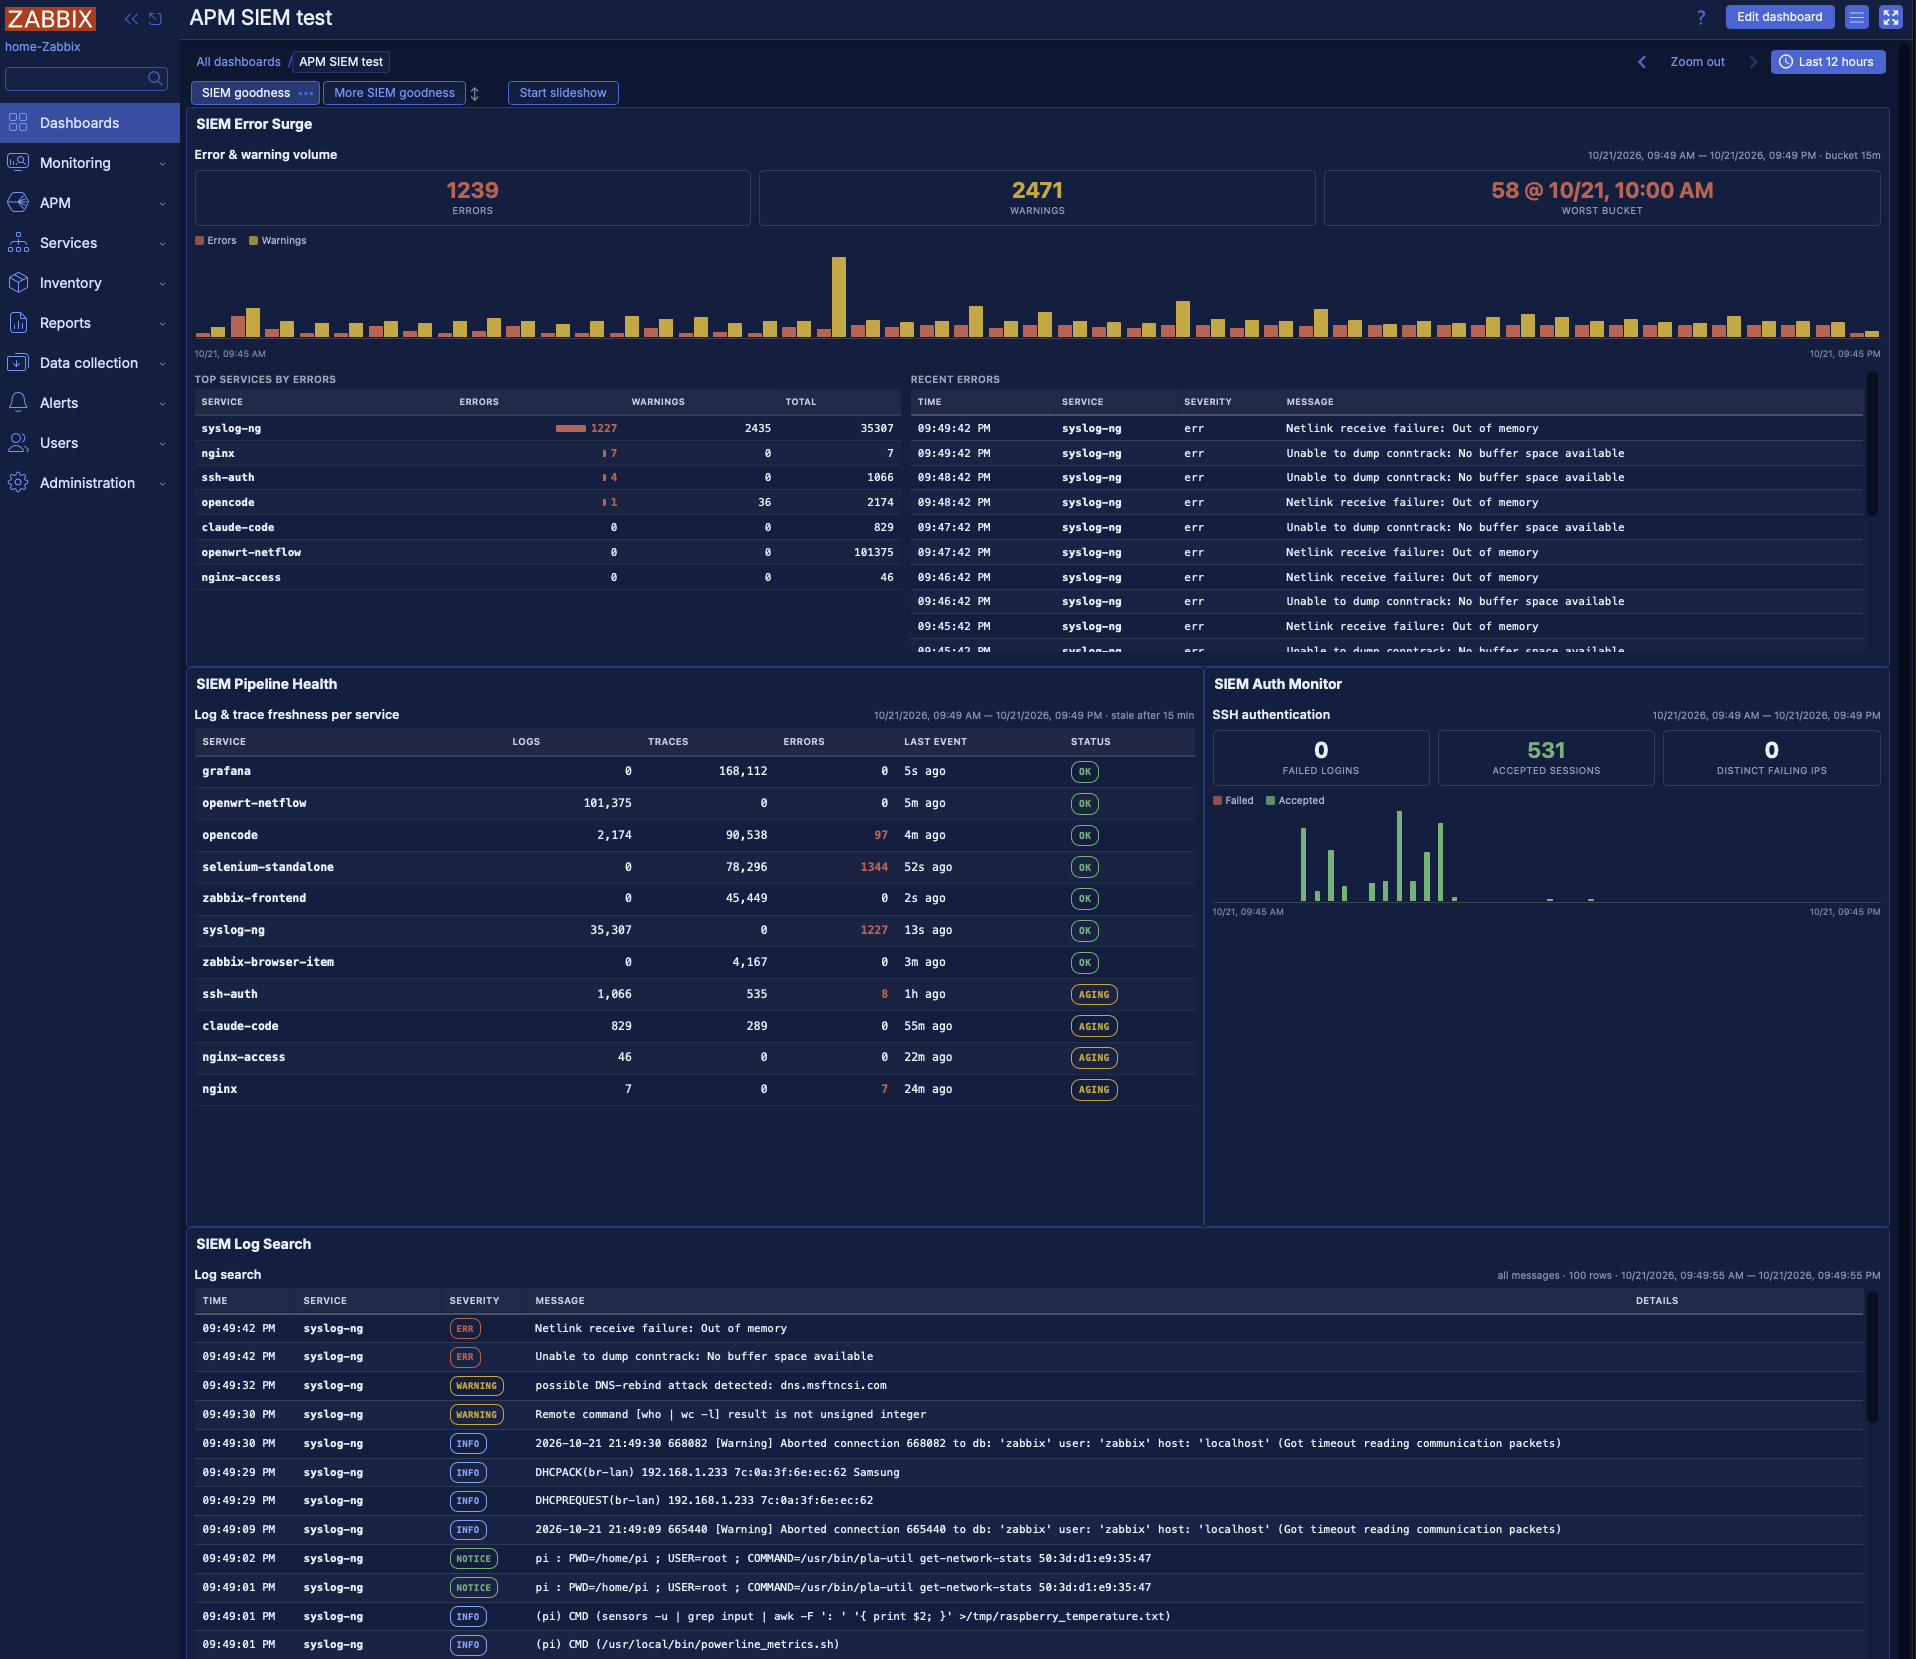Click the tallest warnings bar in chart
Viewport: 1916px width, 1659px height.
tap(839, 297)
